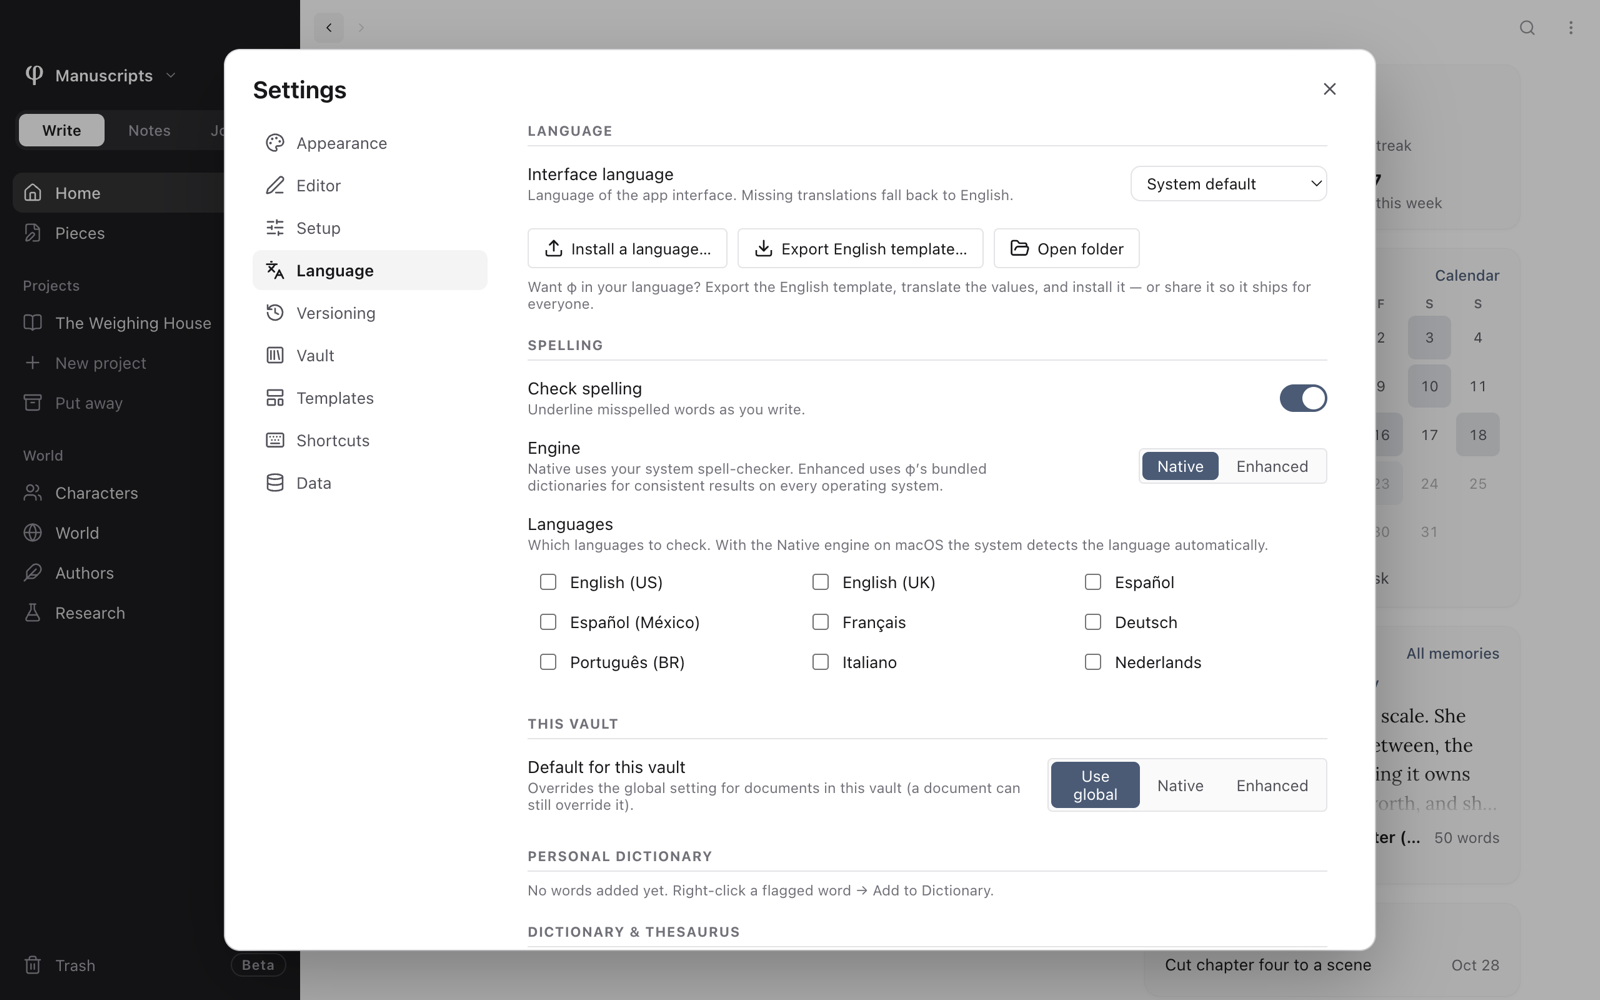Open Setup settings section
The width and height of the screenshot is (1600, 1000).
370,228
